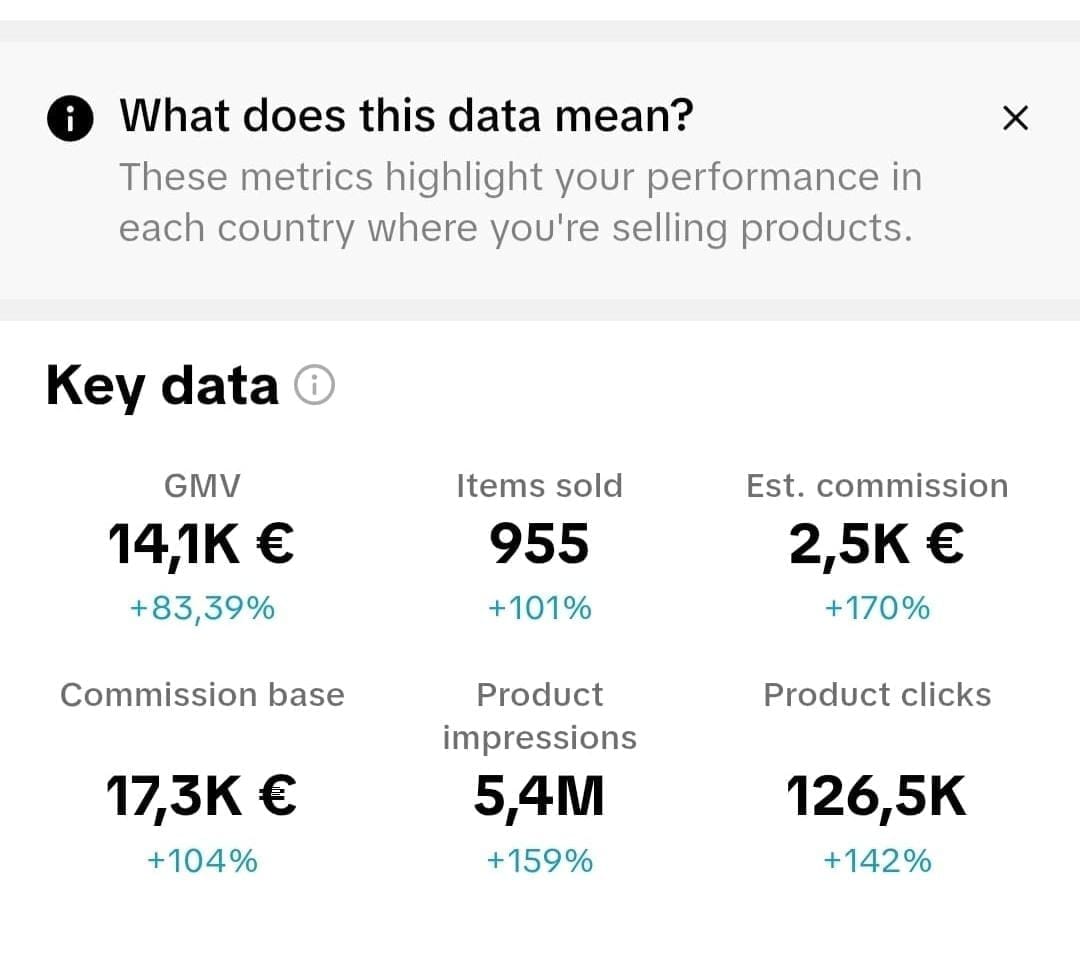Click the 14,1K € GMV value
This screenshot has height=970, width=1080.
pyautogui.click(x=201, y=545)
